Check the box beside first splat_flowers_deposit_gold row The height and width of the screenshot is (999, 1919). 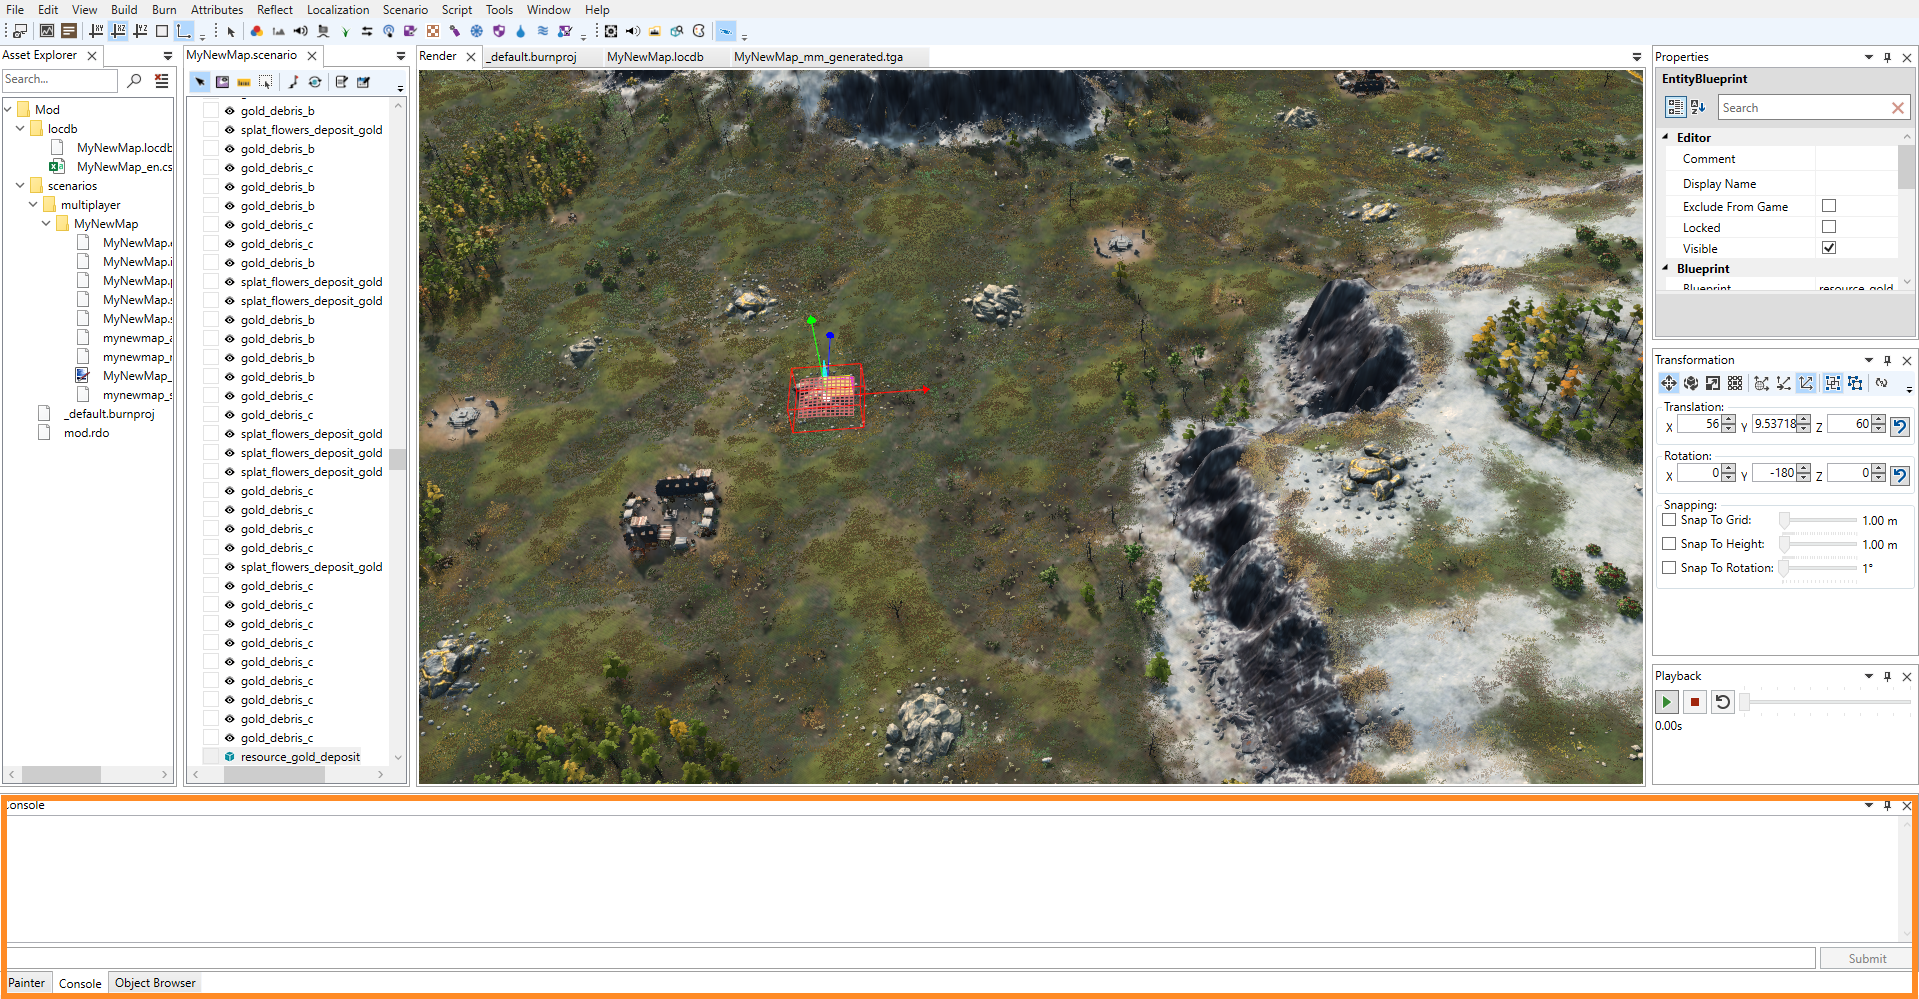(x=211, y=130)
